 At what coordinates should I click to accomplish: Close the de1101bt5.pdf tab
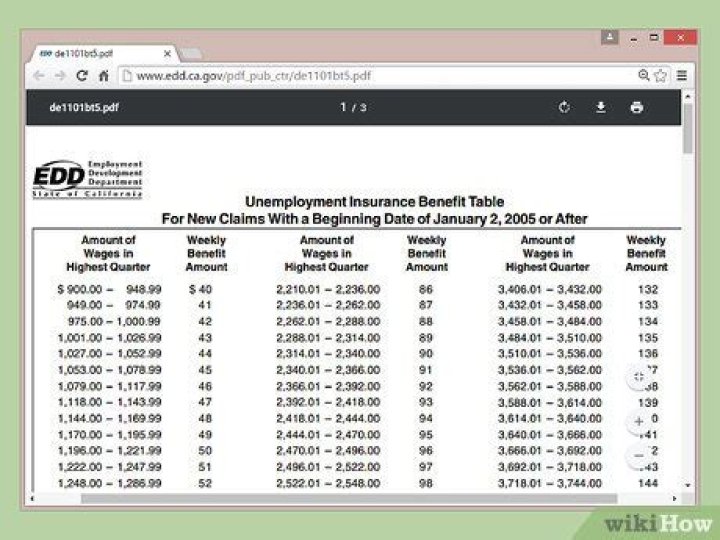pyautogui.click(x=167, y=53)
